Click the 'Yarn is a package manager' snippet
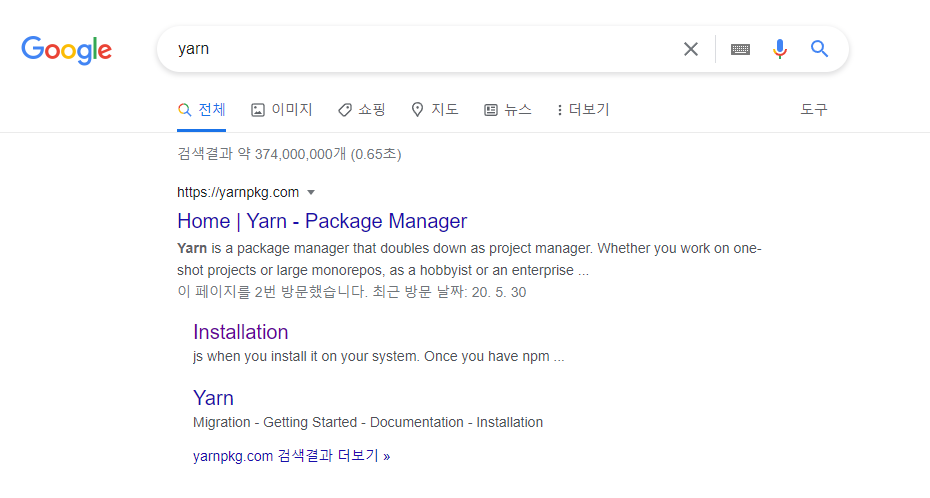 [x=469, y=259]
